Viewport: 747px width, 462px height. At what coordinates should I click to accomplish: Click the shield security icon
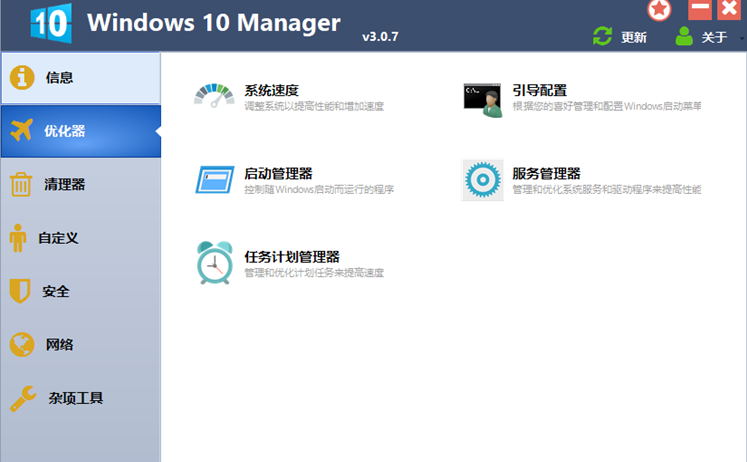coord(20,291)
